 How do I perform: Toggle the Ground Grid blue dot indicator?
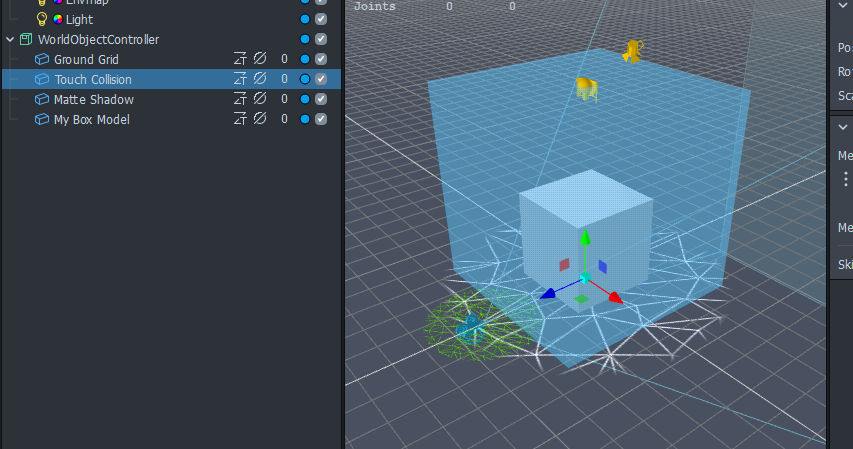point(305,59)
